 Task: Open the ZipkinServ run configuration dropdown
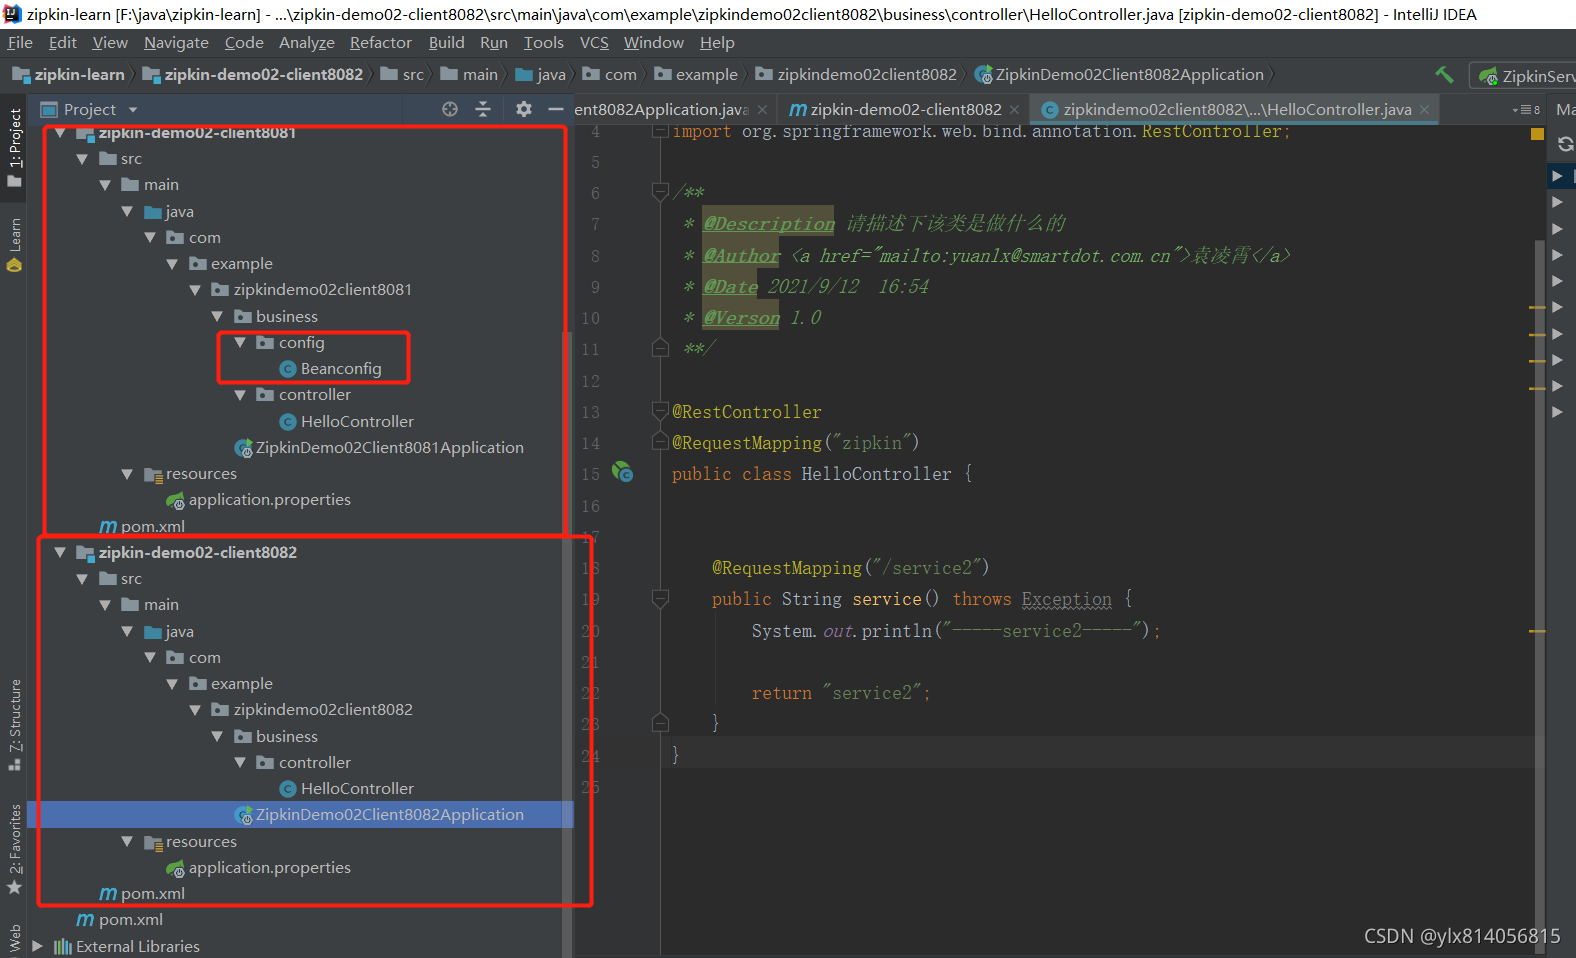[x=1523, y=76]
